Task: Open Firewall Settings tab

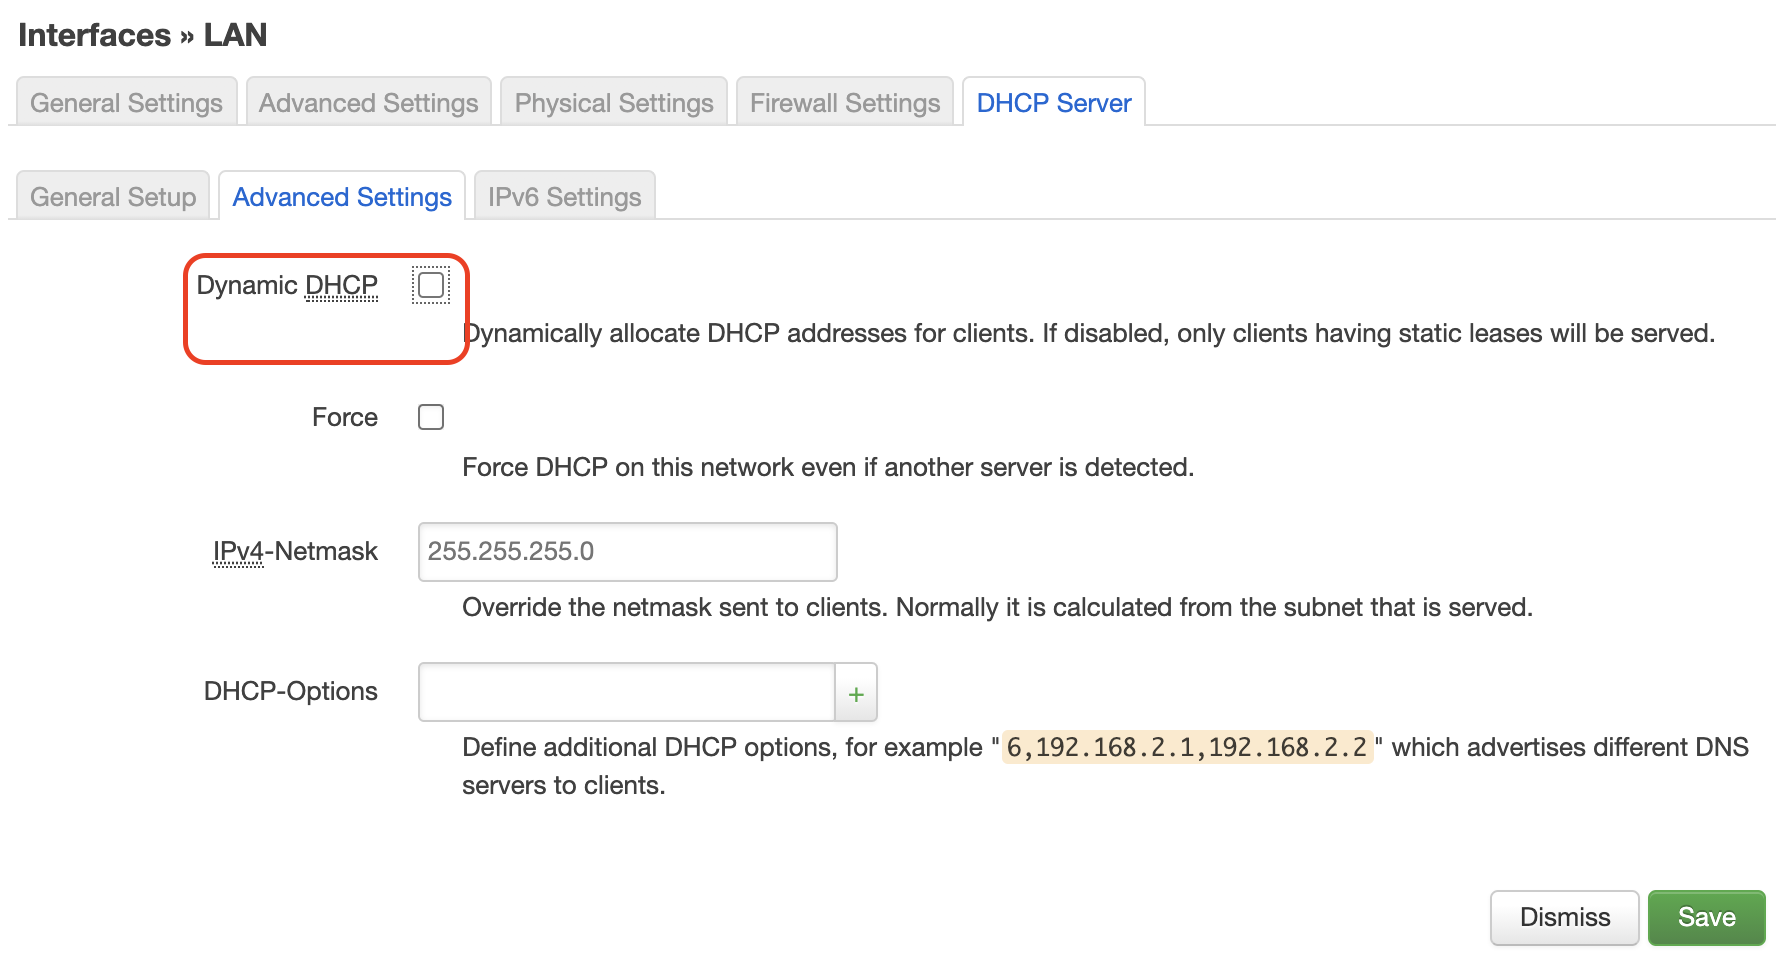Action: pos(845,102)
